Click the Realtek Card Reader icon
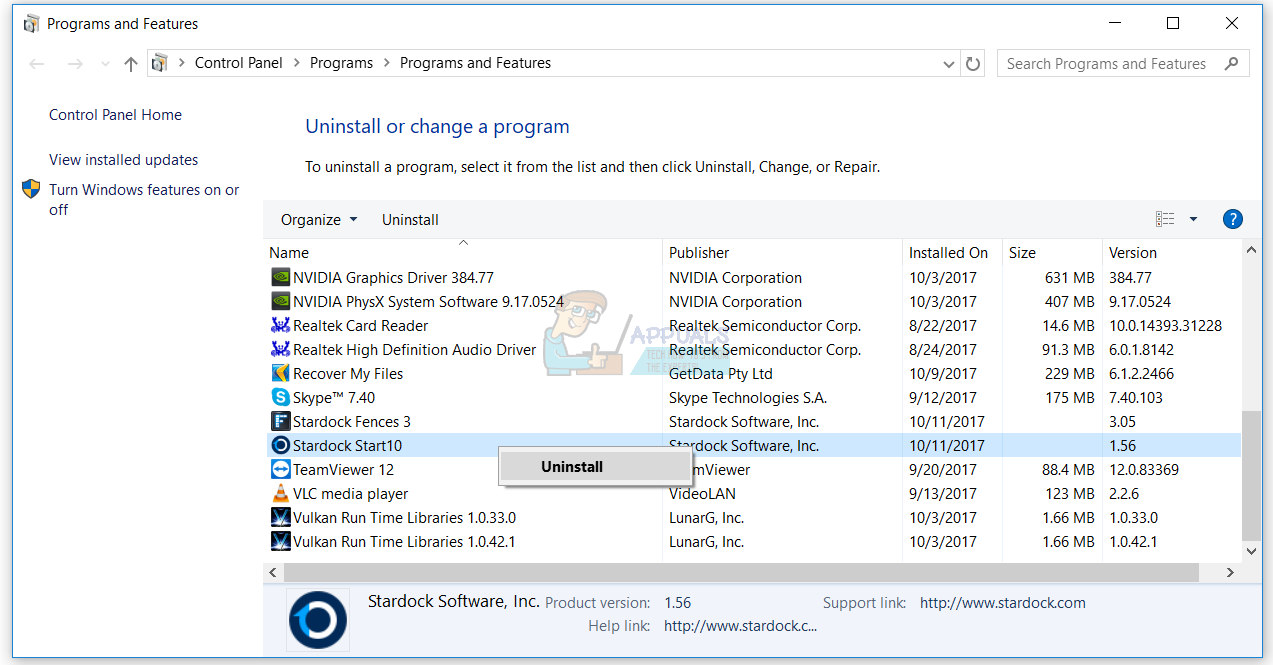Image resolution: width=1273 pixels, height=665 pixels. coord(281,326)
